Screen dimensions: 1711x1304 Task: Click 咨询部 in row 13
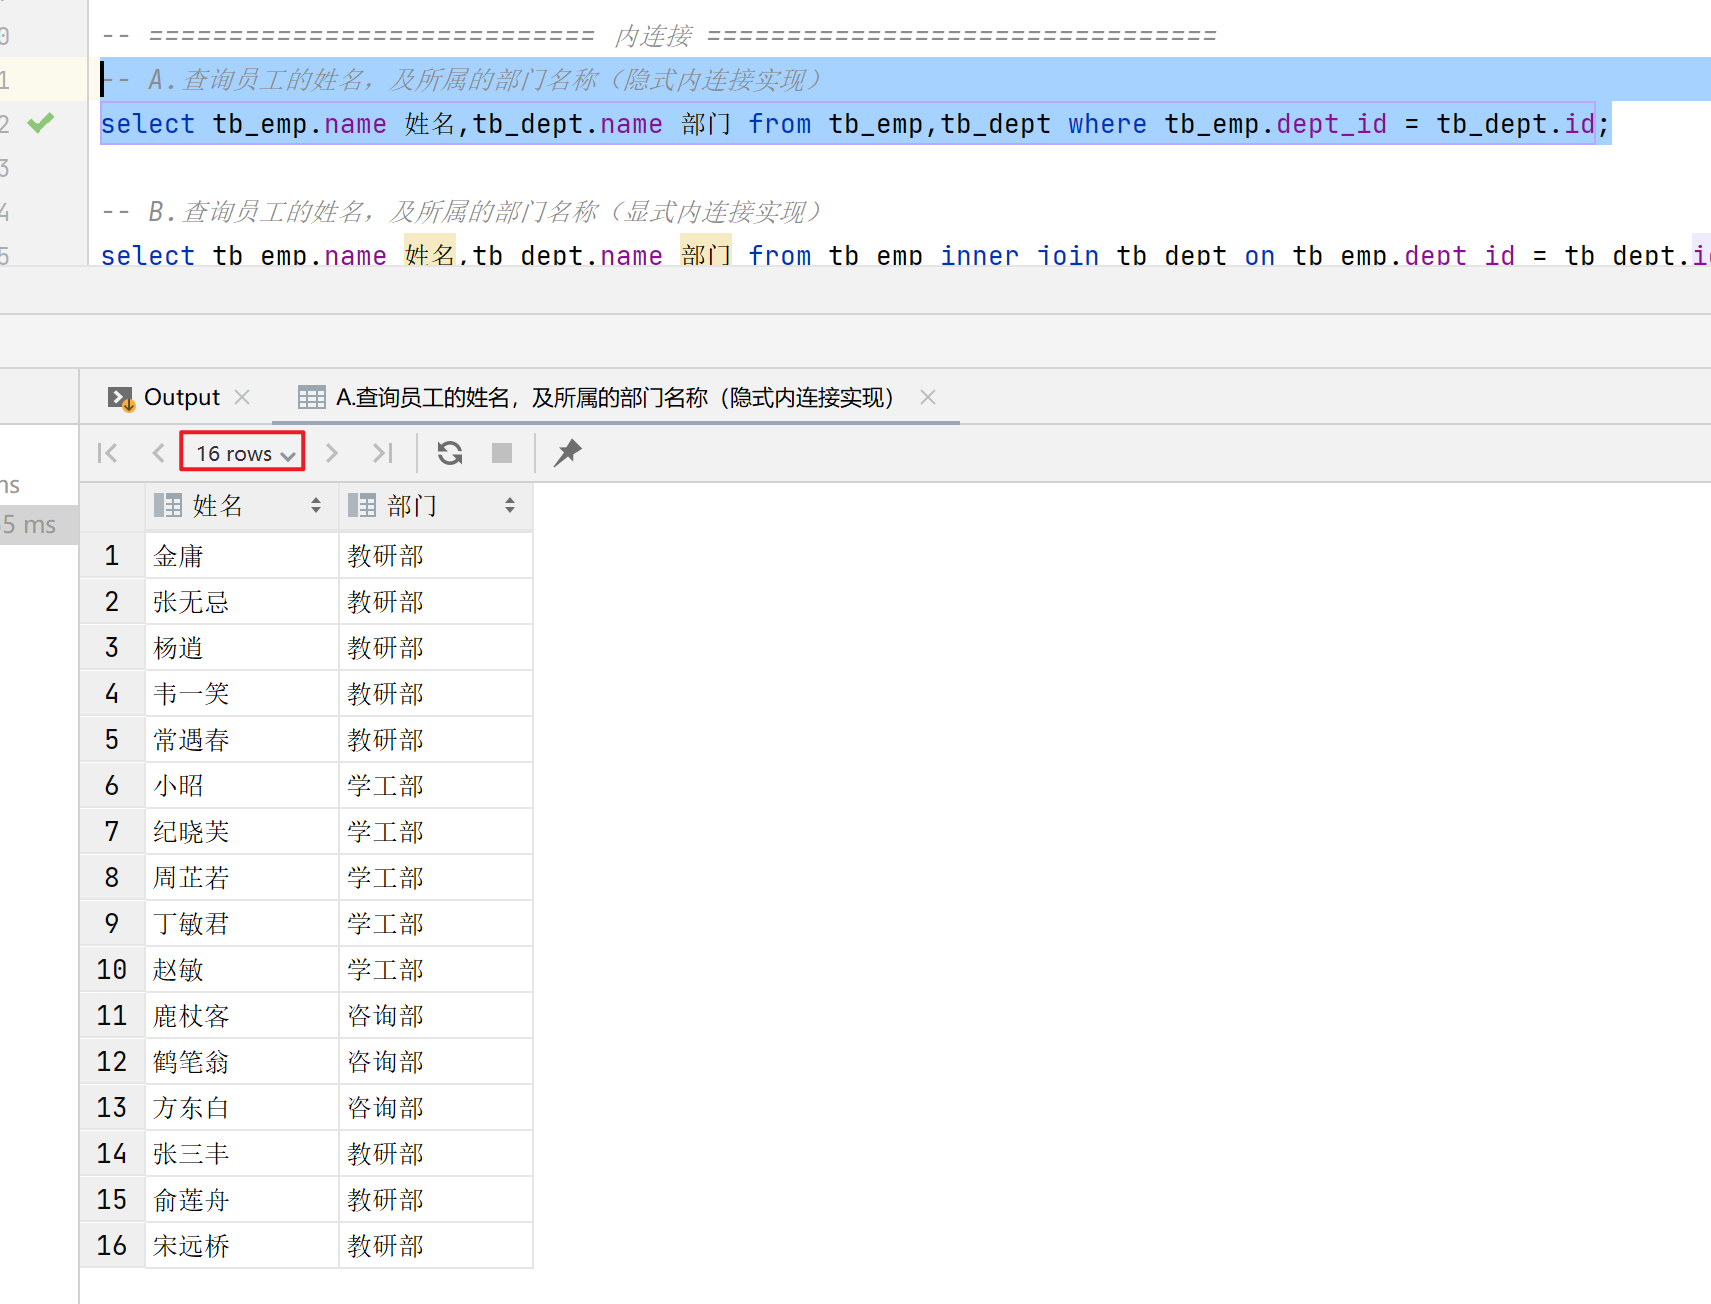(436, 1108)
